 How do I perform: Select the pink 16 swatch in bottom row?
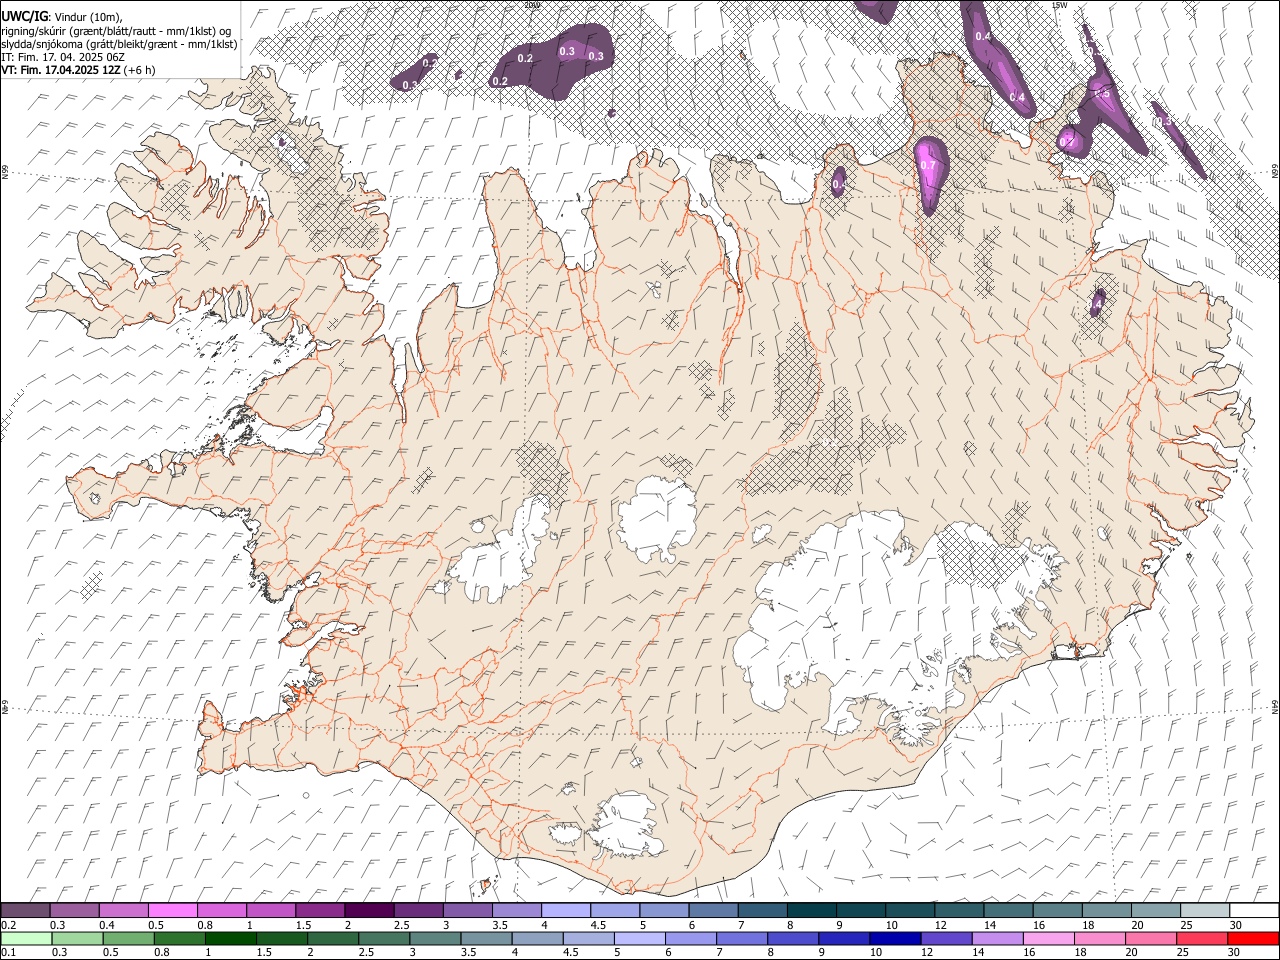point(1048,938)
